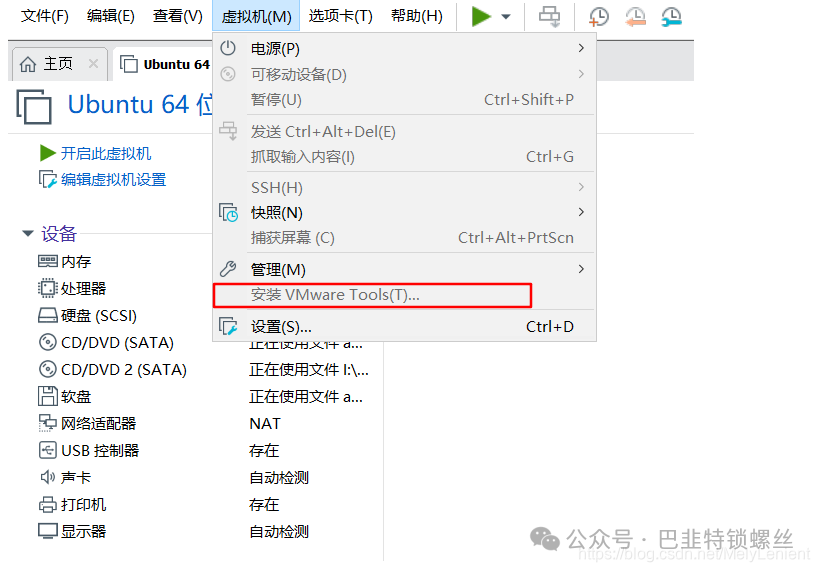Switch to the Ubuntu 64 tab
This screenshot has width=820, height=572.
pyautogui.click(x=165, y=64)
